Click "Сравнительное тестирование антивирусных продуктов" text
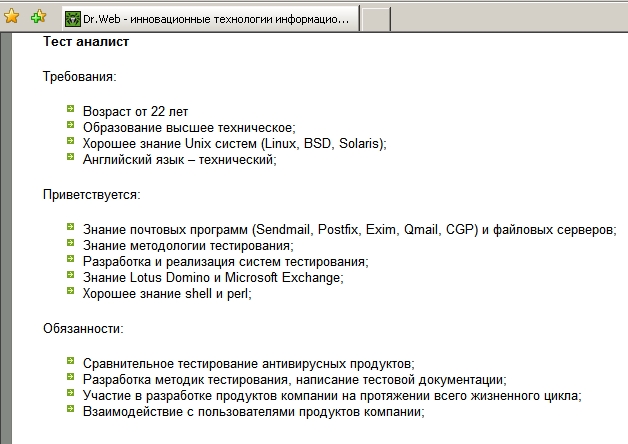 tap(249, 364)
